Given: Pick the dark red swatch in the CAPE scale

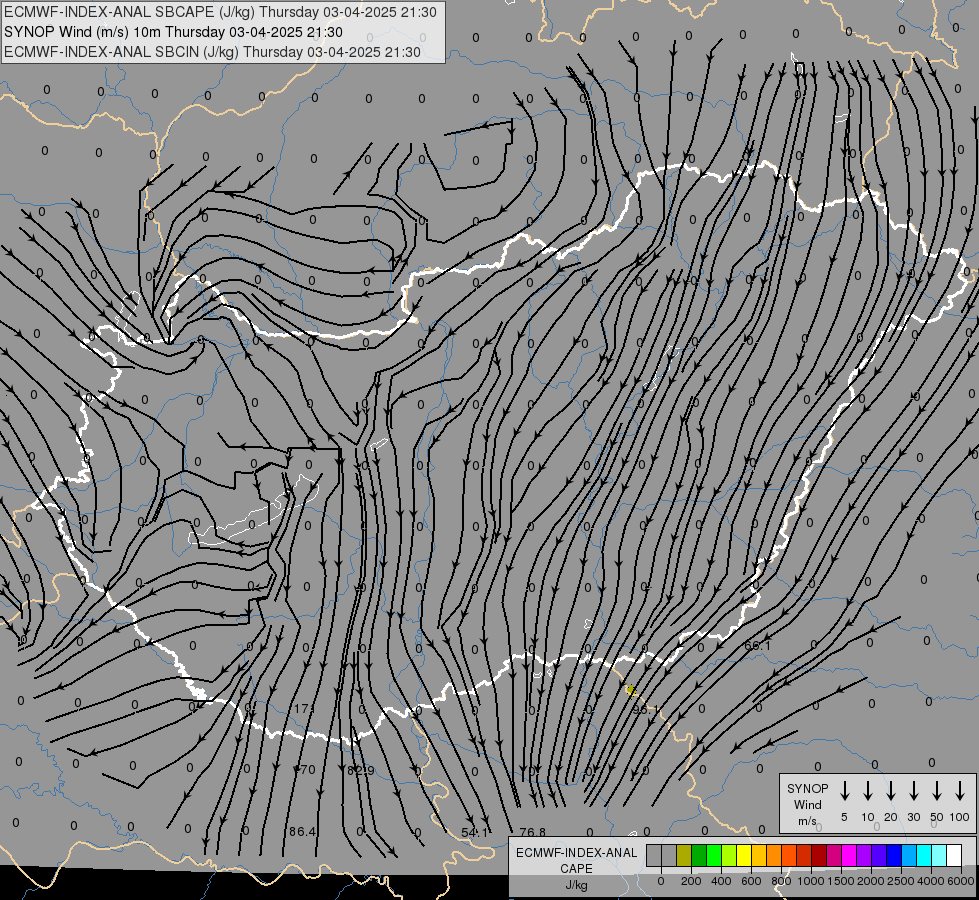Looking at the screenshot, I should click(819, 855).
